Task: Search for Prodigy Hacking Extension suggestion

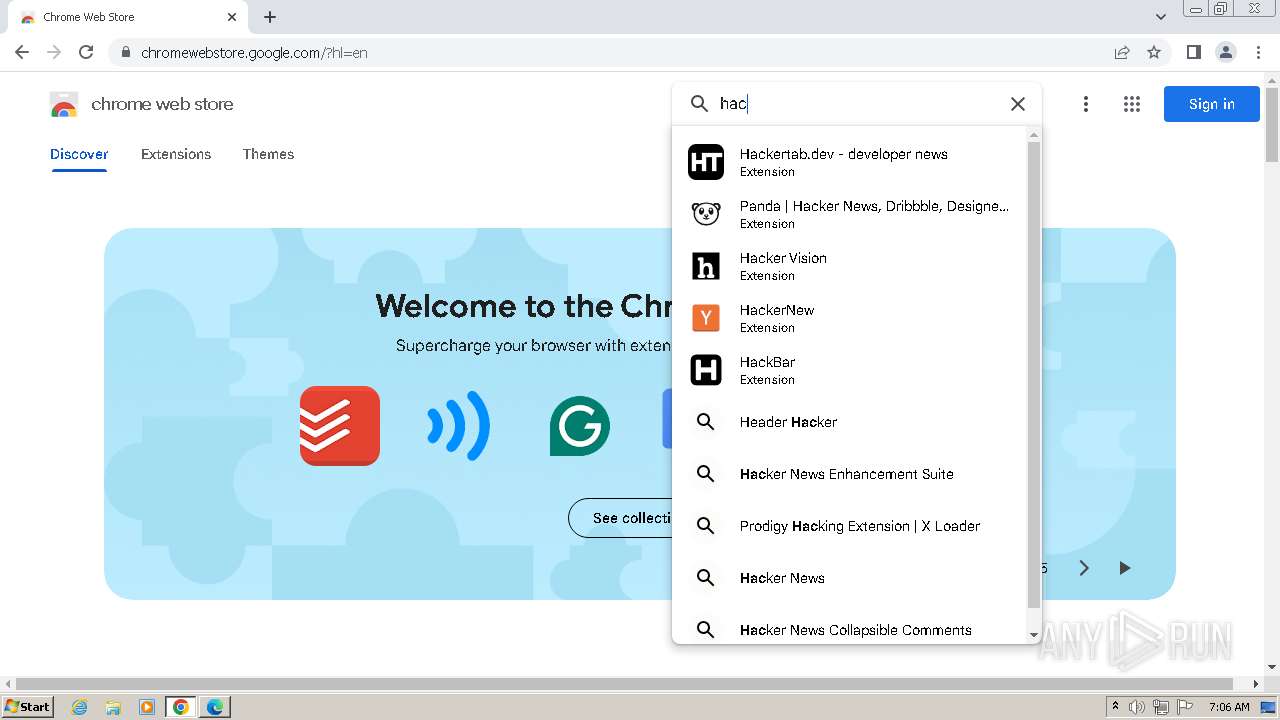Action: [x=850, y=526]
